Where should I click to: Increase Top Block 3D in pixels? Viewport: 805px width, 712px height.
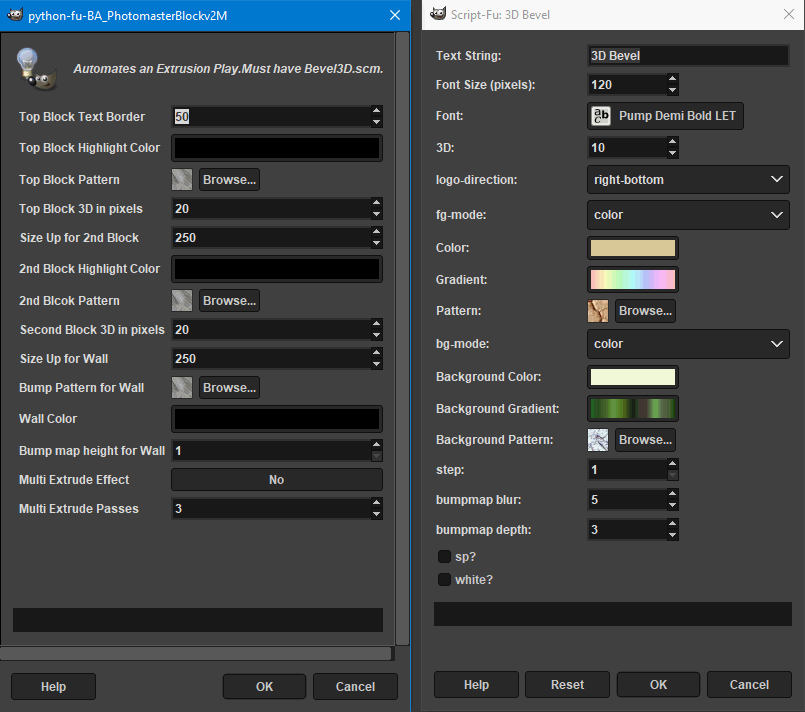click(x=376, y=203)
